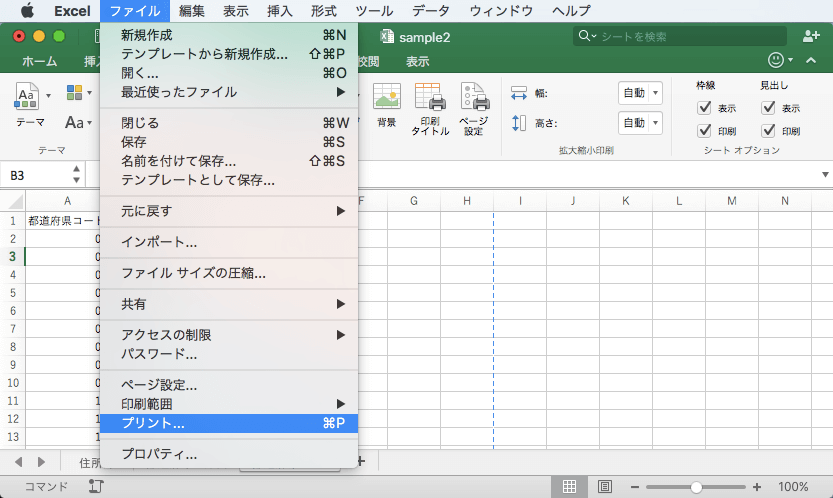Click the Select All corner triangle
This screenshot has width=833, height=498.
click(16, 201)
